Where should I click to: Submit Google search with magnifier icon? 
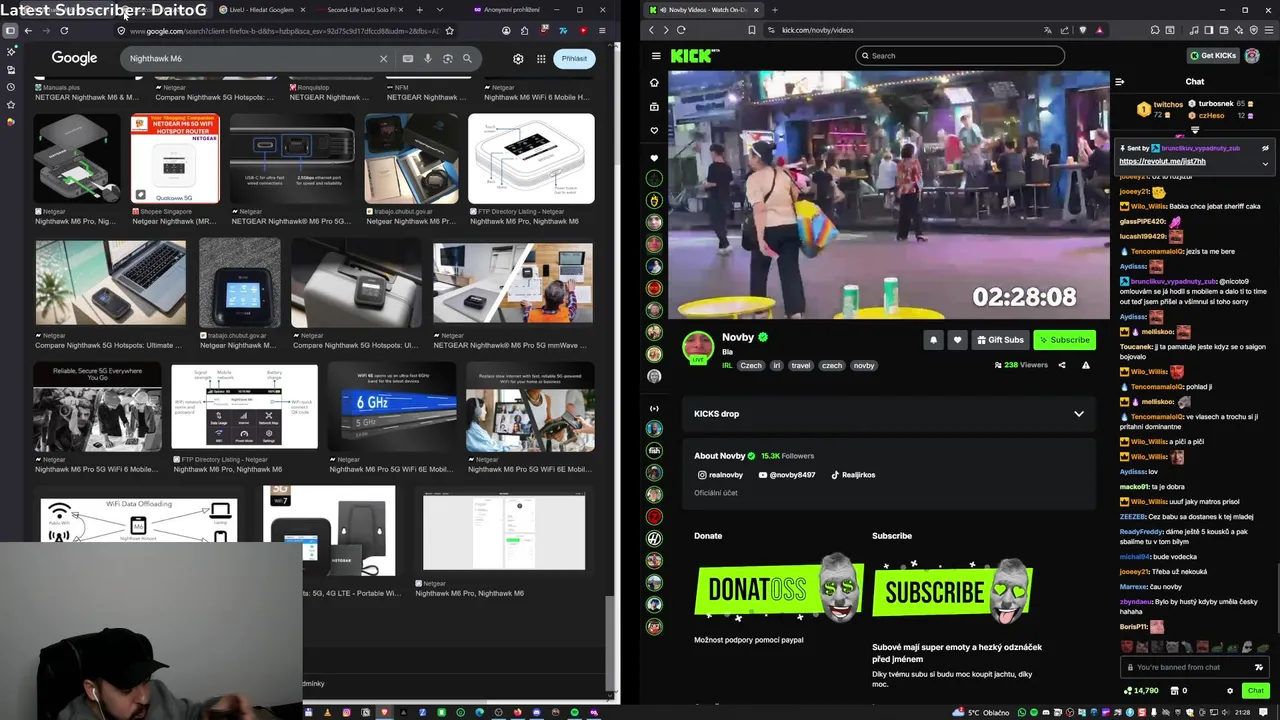pos(467,59)
